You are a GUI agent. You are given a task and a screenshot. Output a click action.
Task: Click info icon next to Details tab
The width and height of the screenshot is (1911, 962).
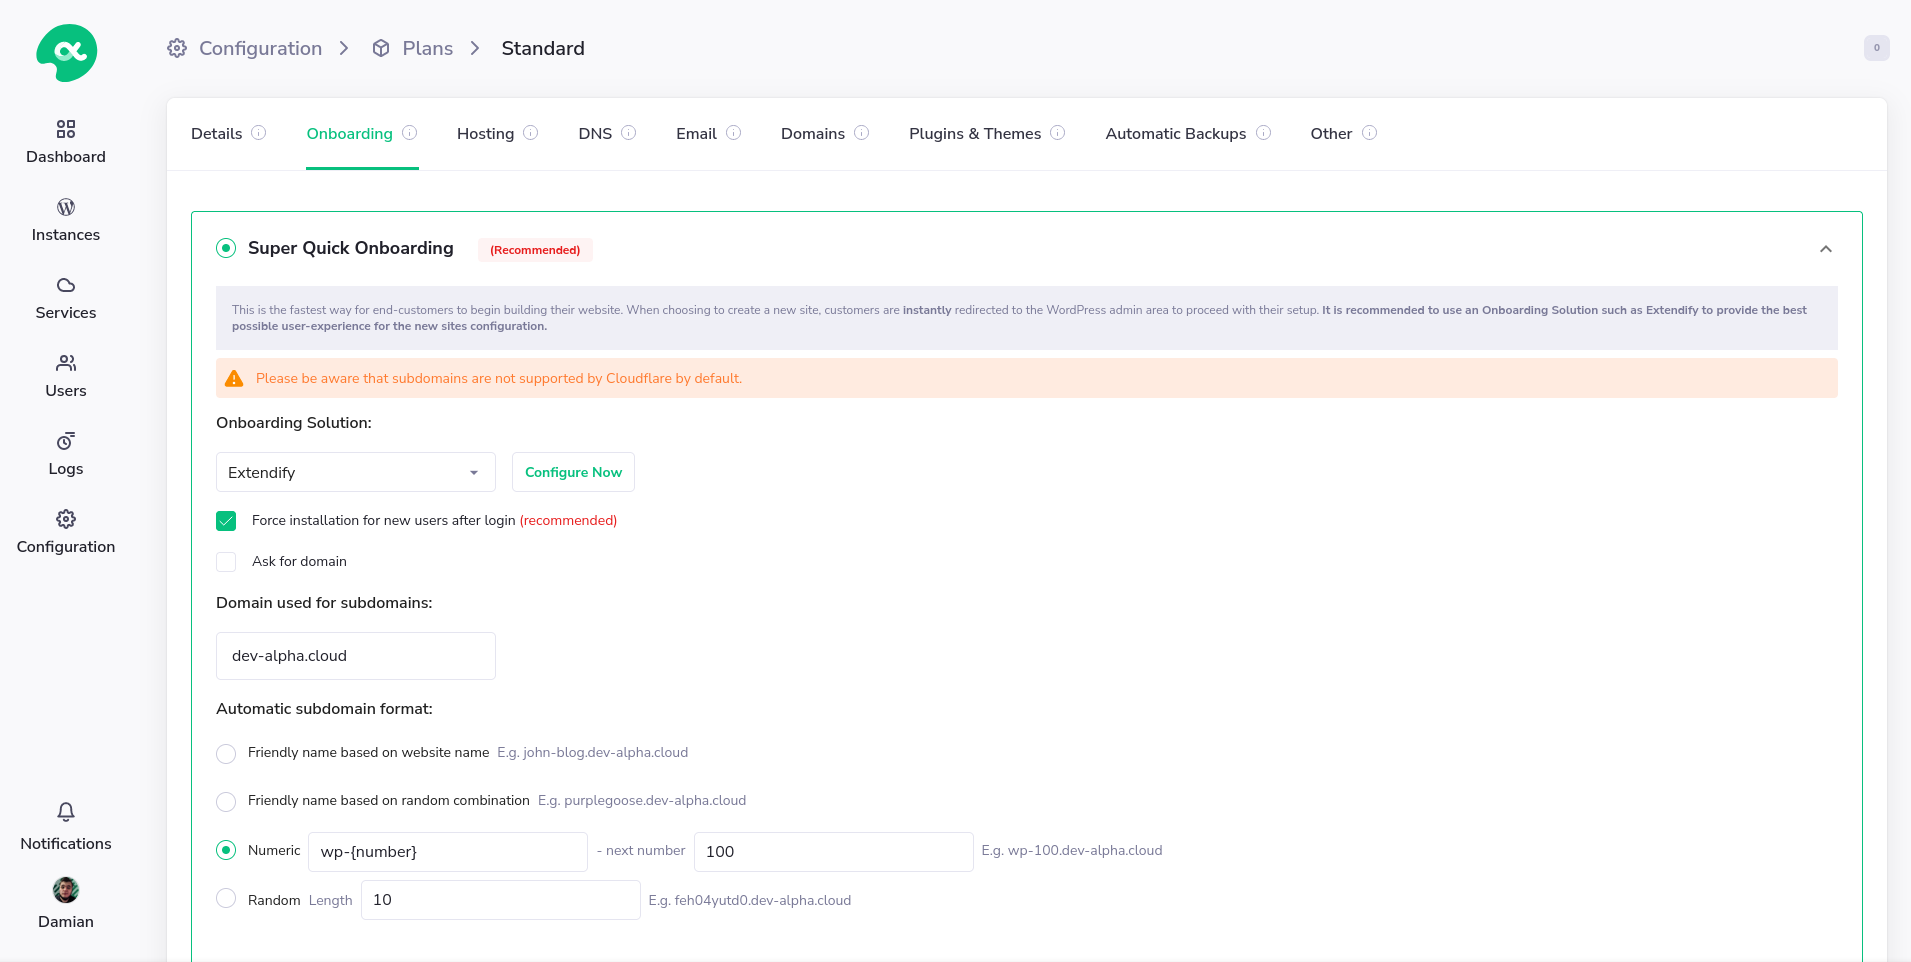(x=259, y=133)
